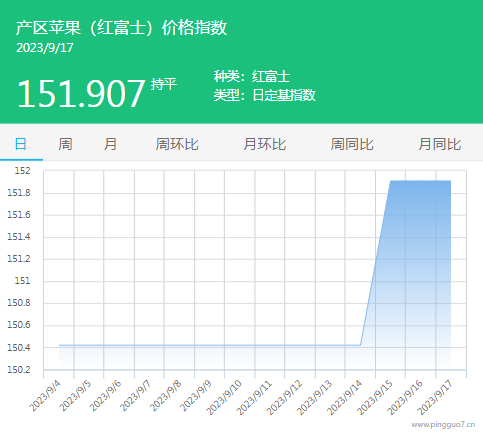This screenshot has width=483, height=433.
Task: Click the 持平 status label
Action: coord(163,84)
